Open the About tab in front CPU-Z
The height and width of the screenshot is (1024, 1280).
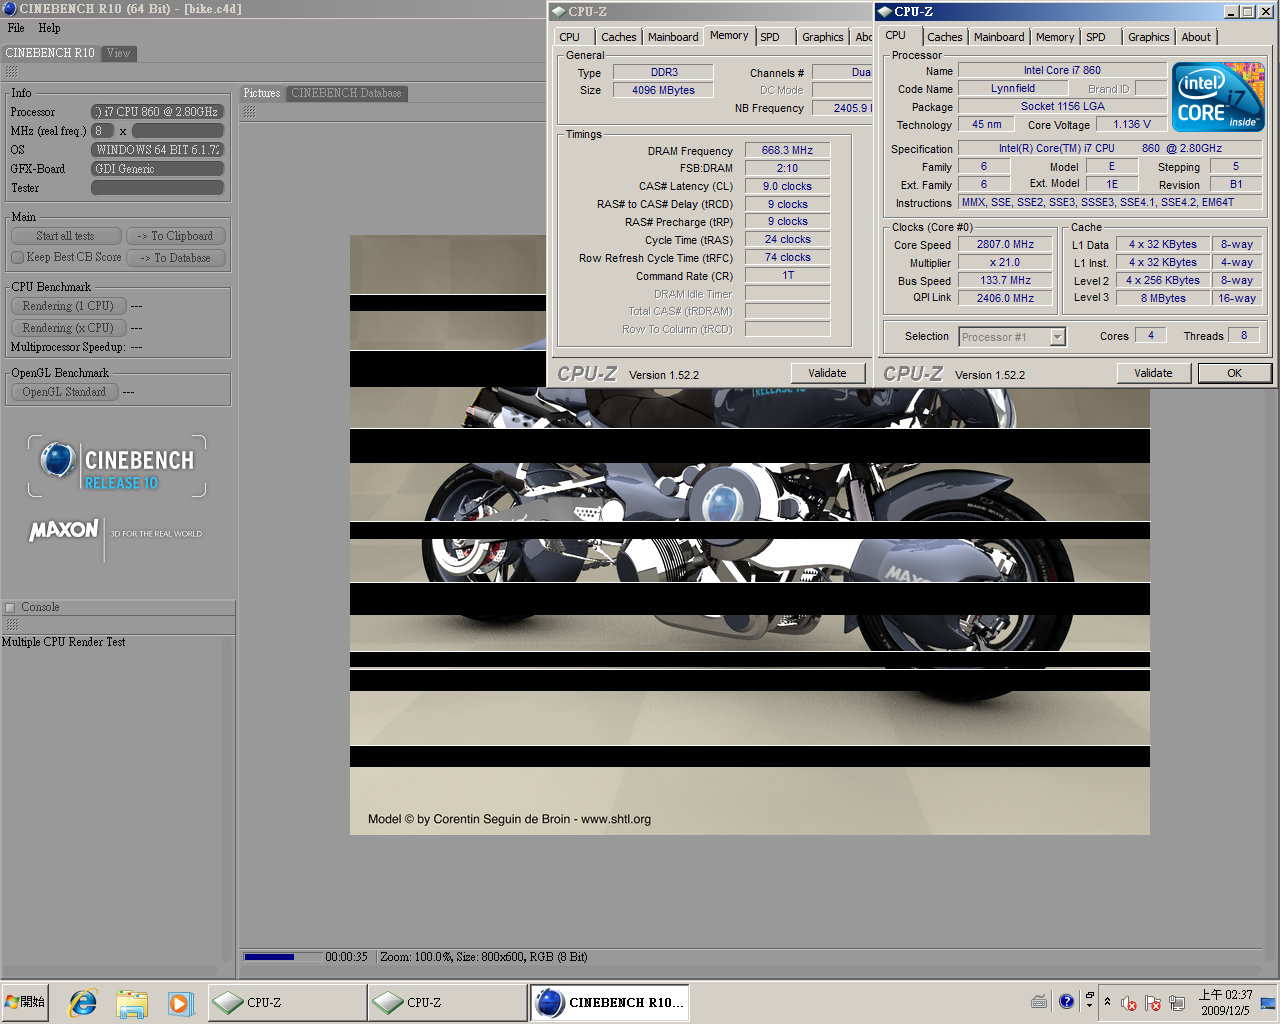[x=1196, y=37]
